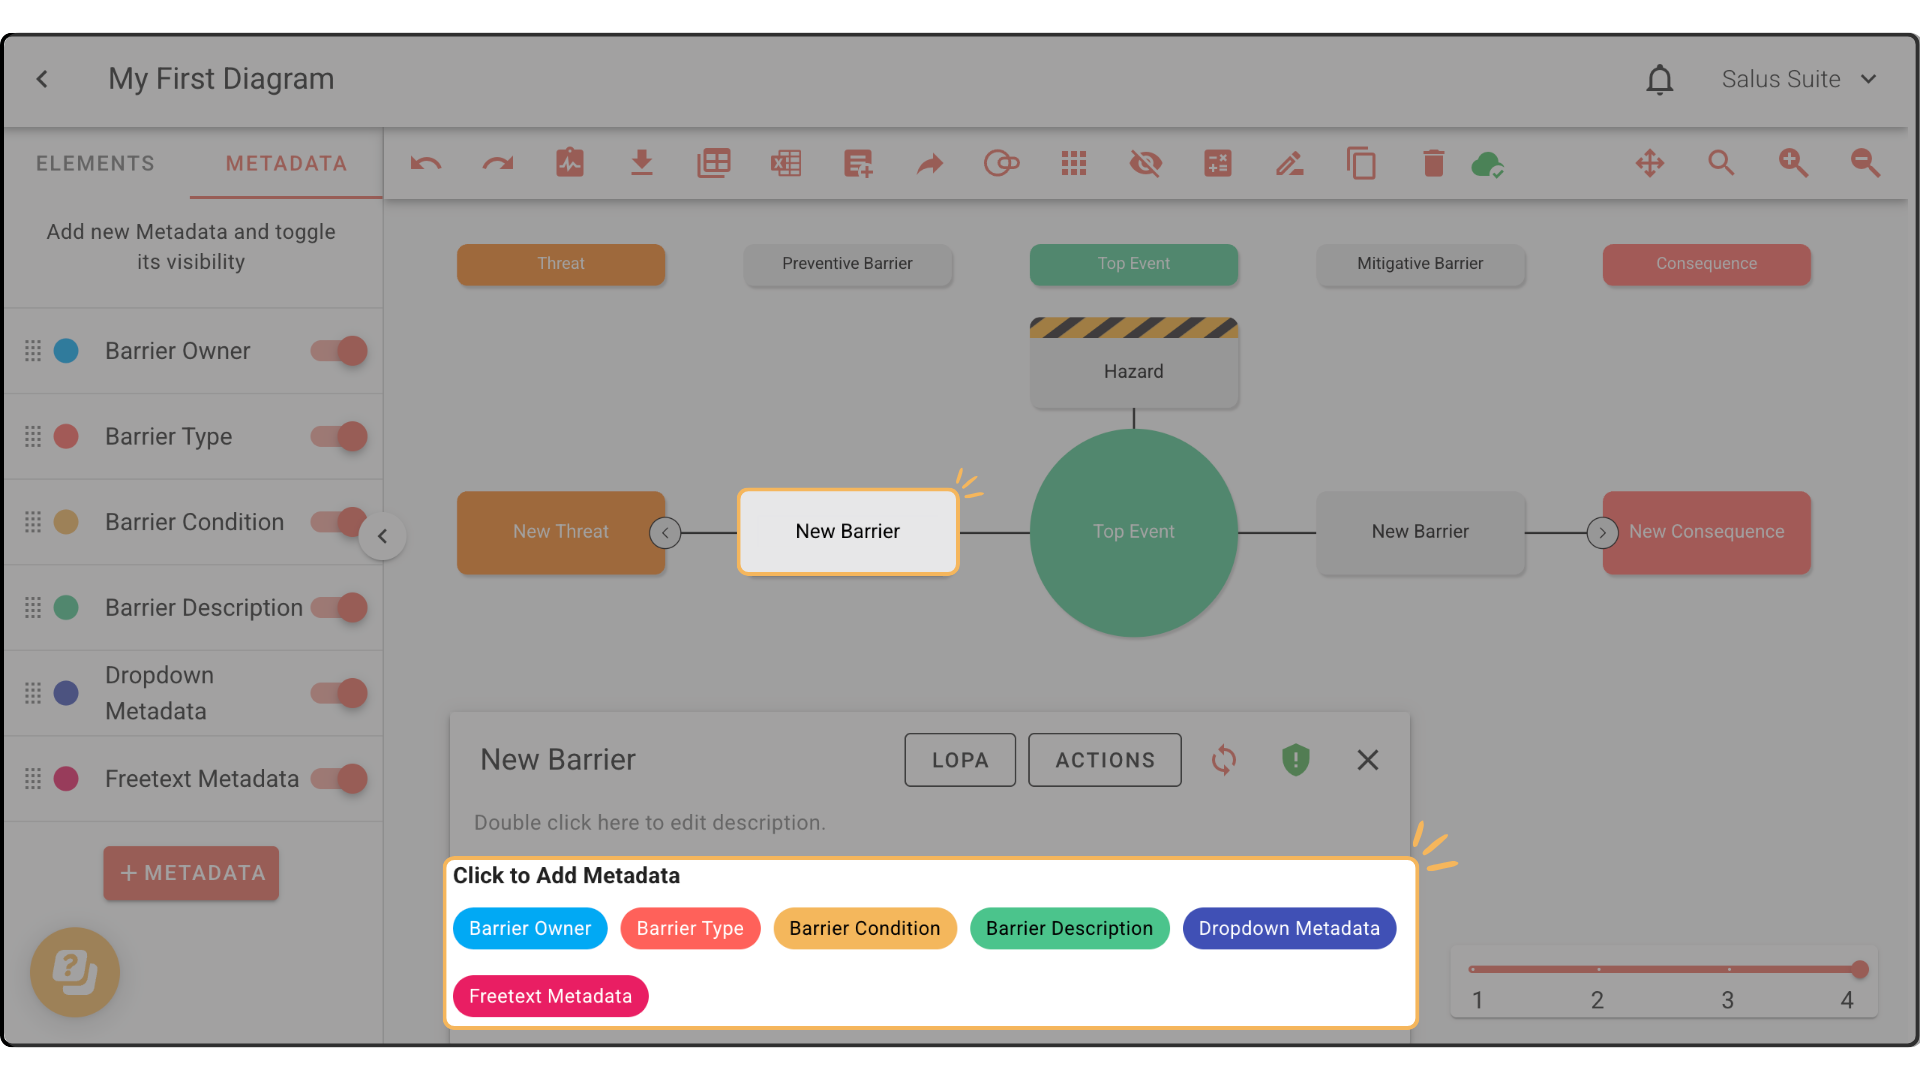
Task: Expand arrow beside New Consequence node
Action: 1602,533
